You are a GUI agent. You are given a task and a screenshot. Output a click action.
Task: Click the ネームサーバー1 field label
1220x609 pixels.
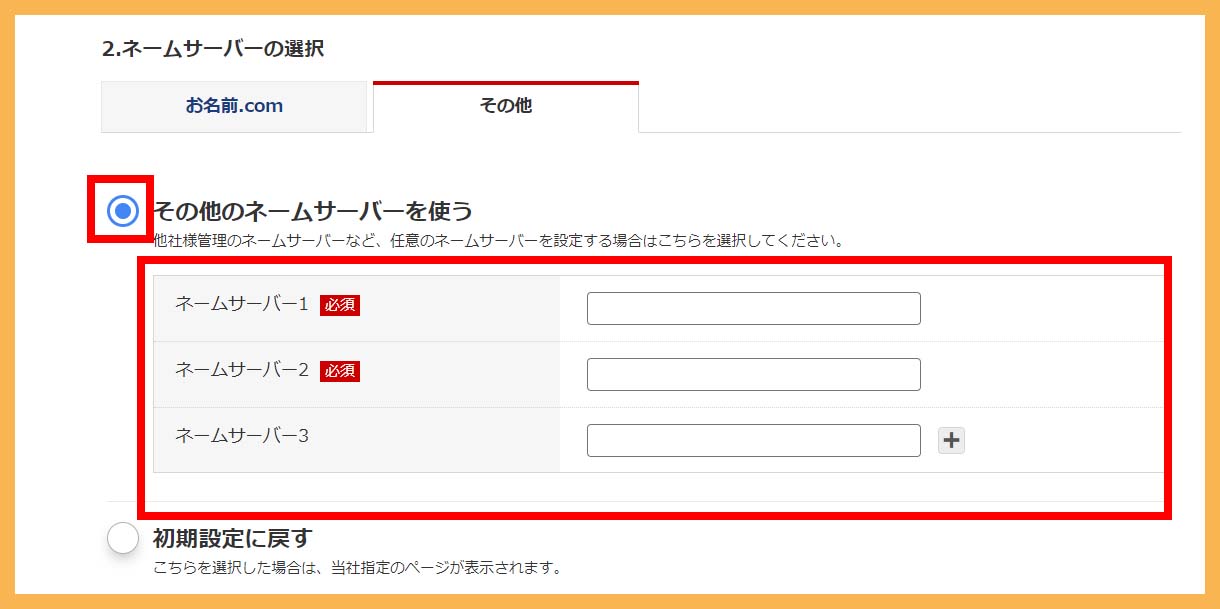point(241,305)
